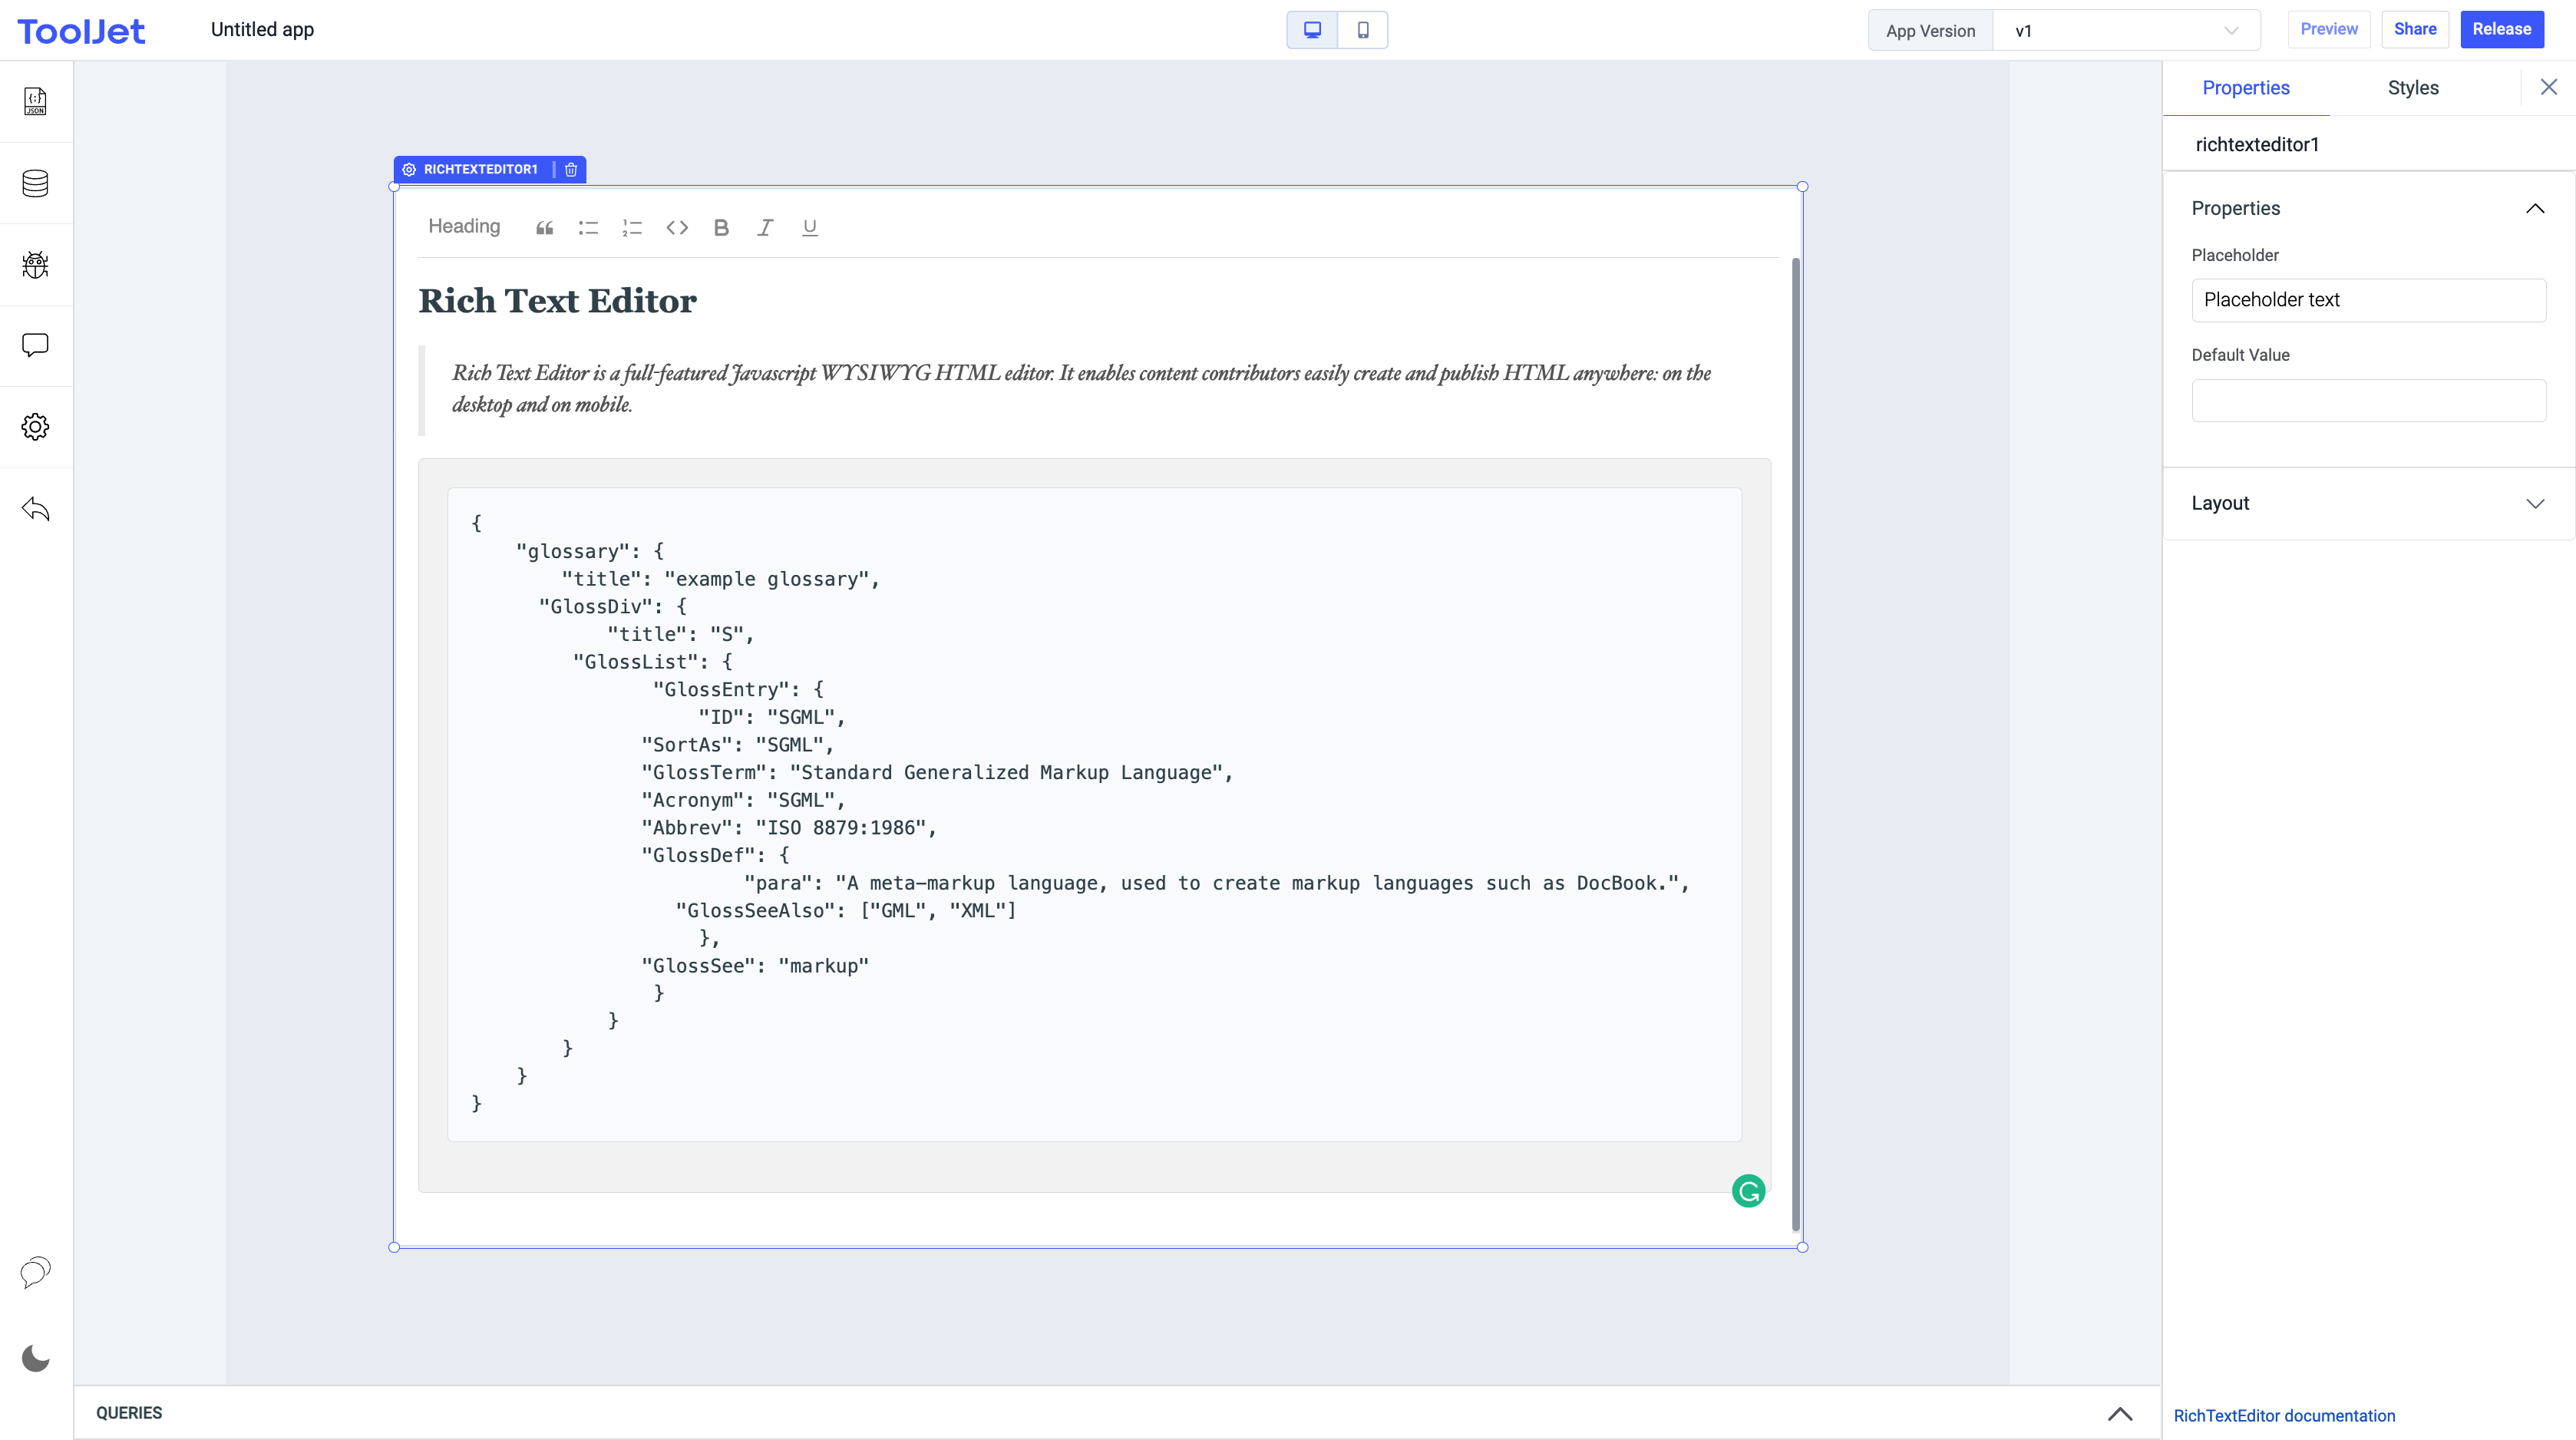This screenshot has height=1440, width=2576.
Task: Switch to the Styles tab
Action: pos(2413,88)
